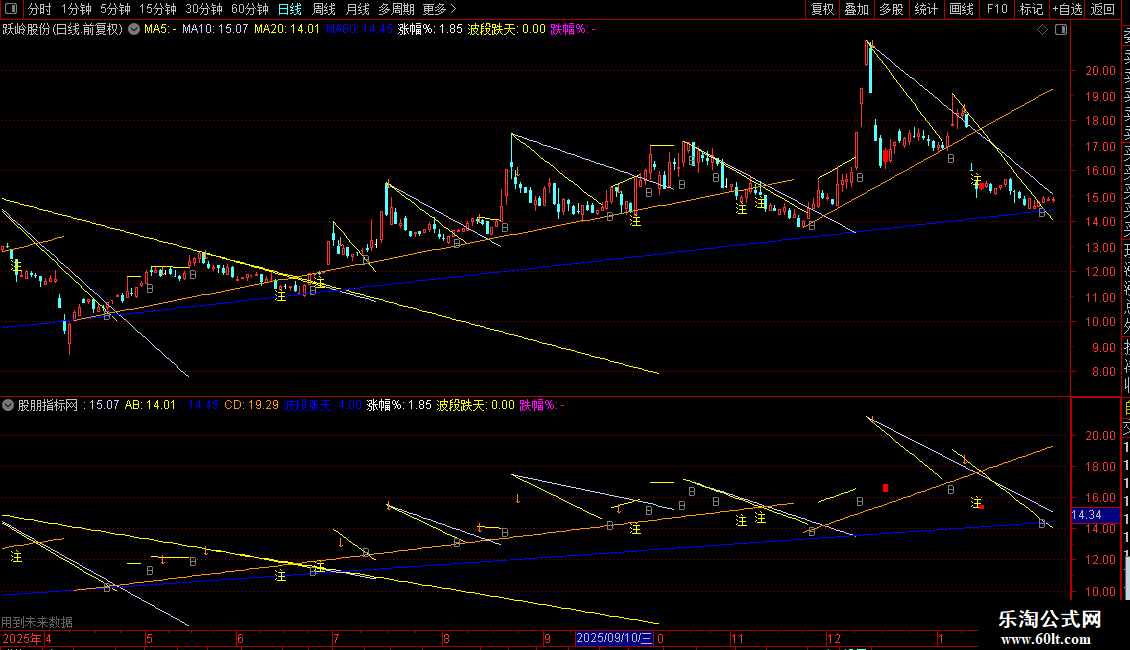Select the 1分钟 period tab
Viewport: 1130px width, 650px height.
pos(76,9)
